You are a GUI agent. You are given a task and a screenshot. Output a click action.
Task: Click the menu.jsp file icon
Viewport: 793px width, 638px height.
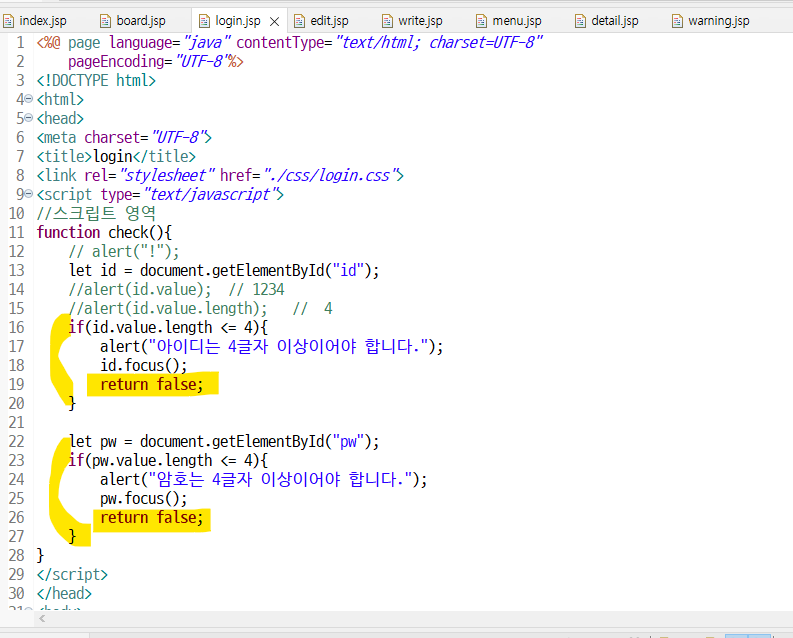point(481,21)
